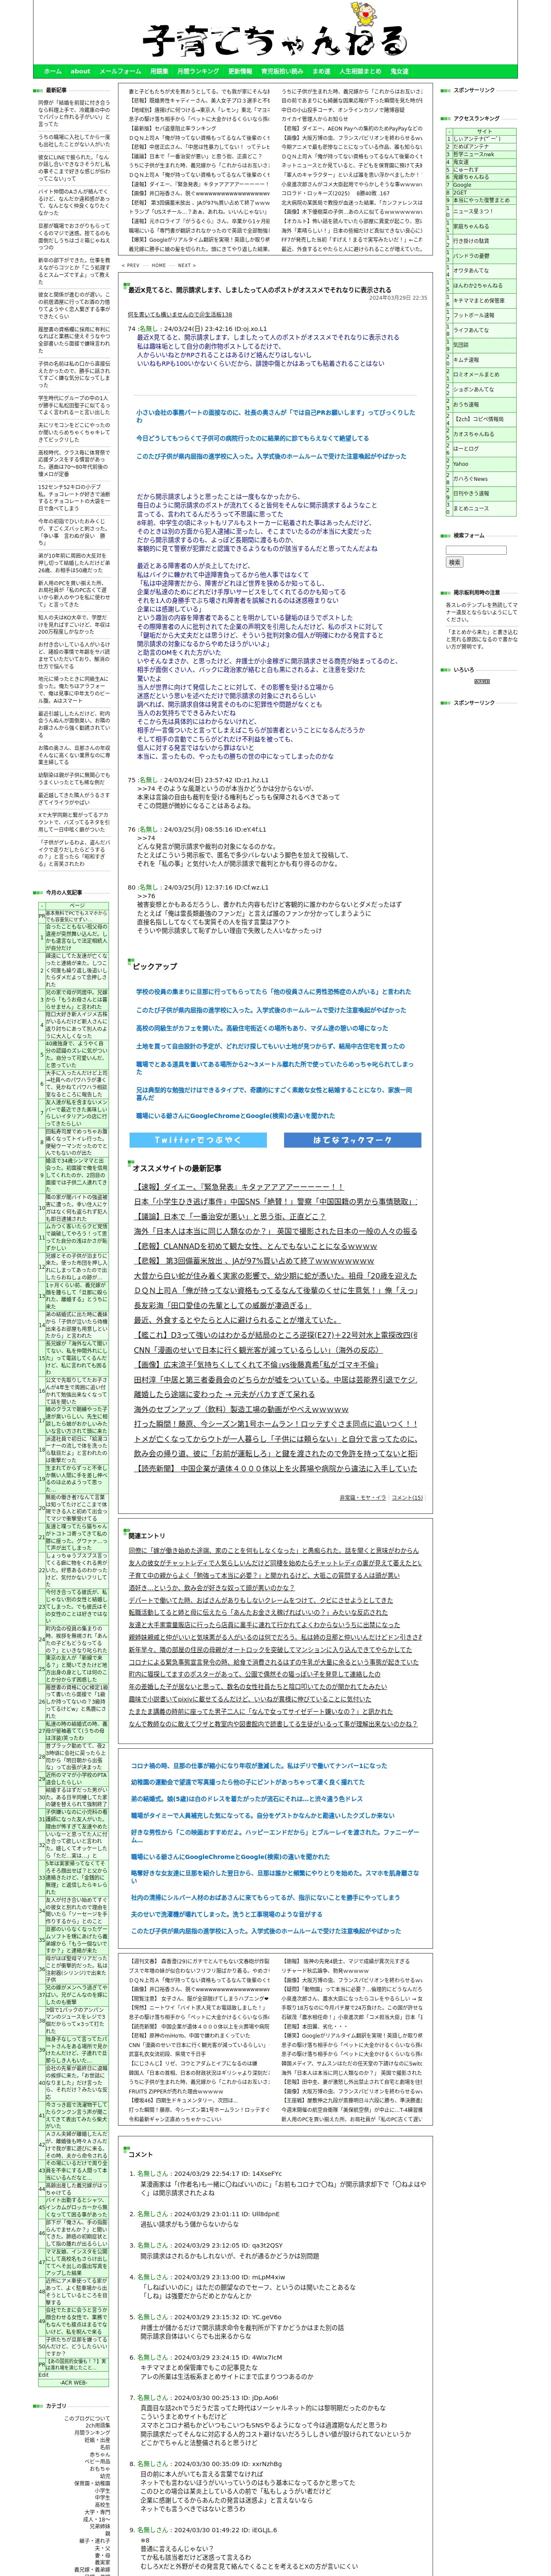Open the 義実家 category link
The width and height of the screenshot is (551, 2576).
click(104, 2561)
